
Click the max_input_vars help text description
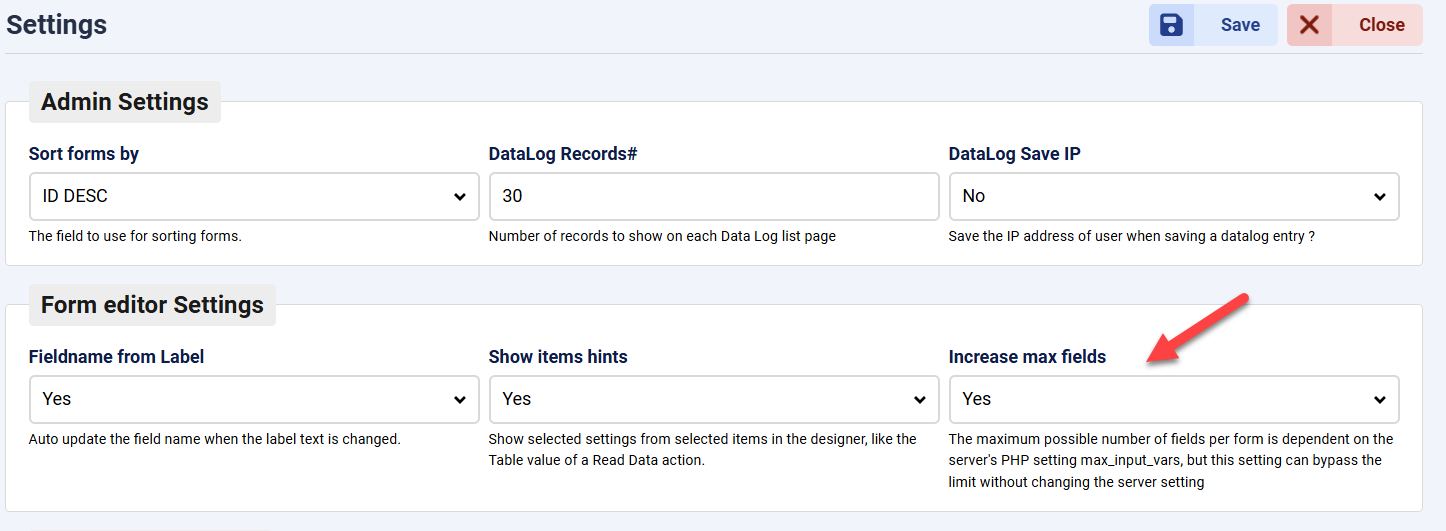click(1170, 460)
